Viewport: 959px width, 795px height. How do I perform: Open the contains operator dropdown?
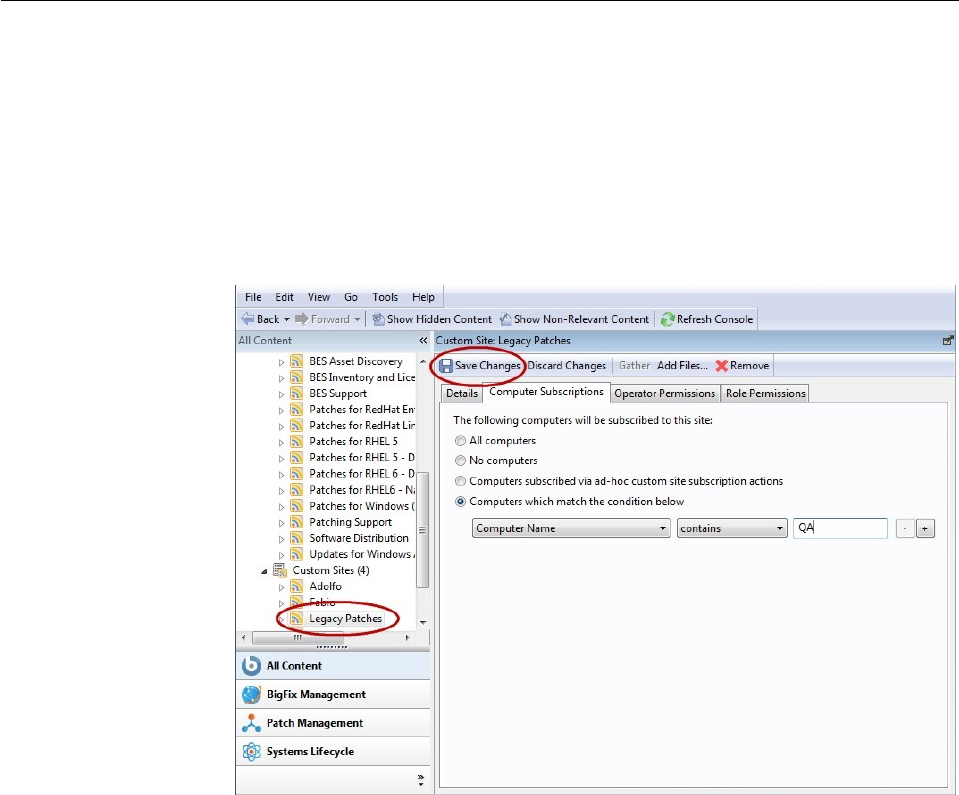point(731,528)
